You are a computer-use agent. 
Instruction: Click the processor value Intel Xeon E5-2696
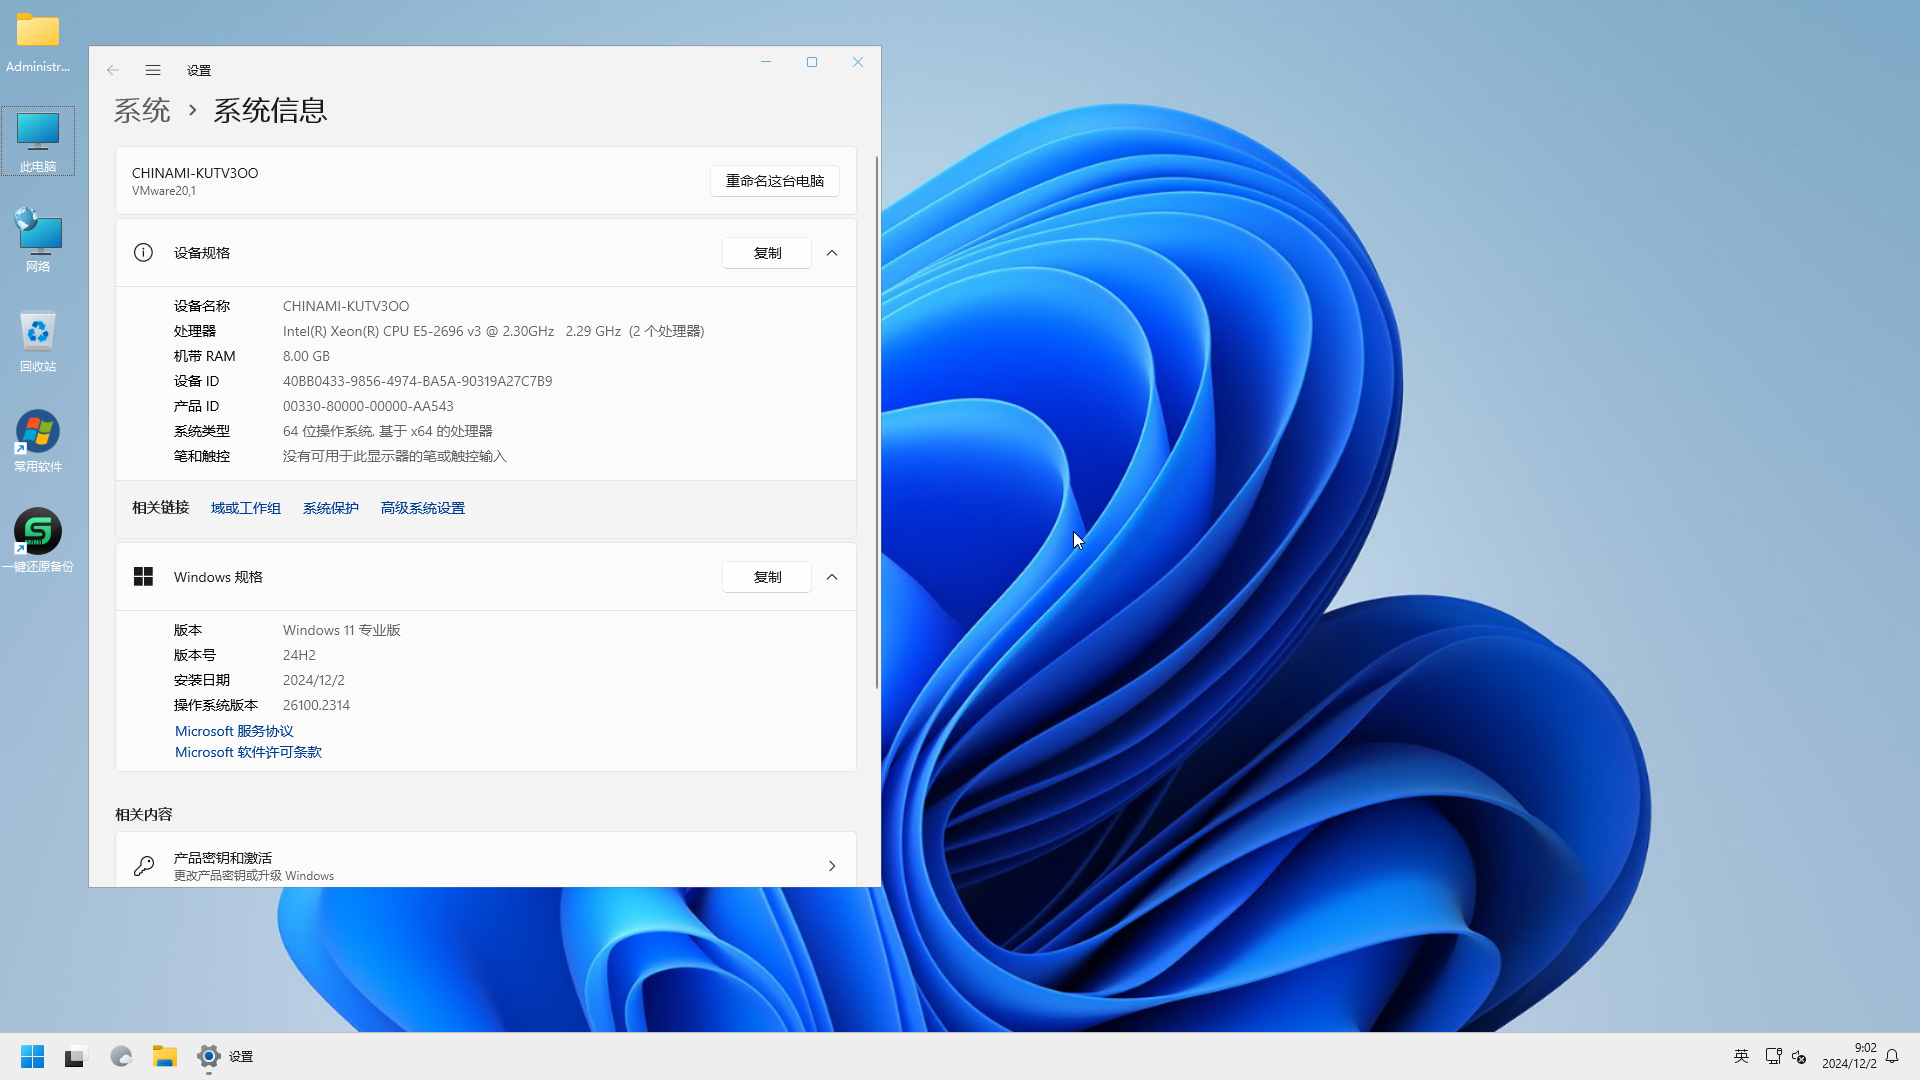tap(494, 331)
